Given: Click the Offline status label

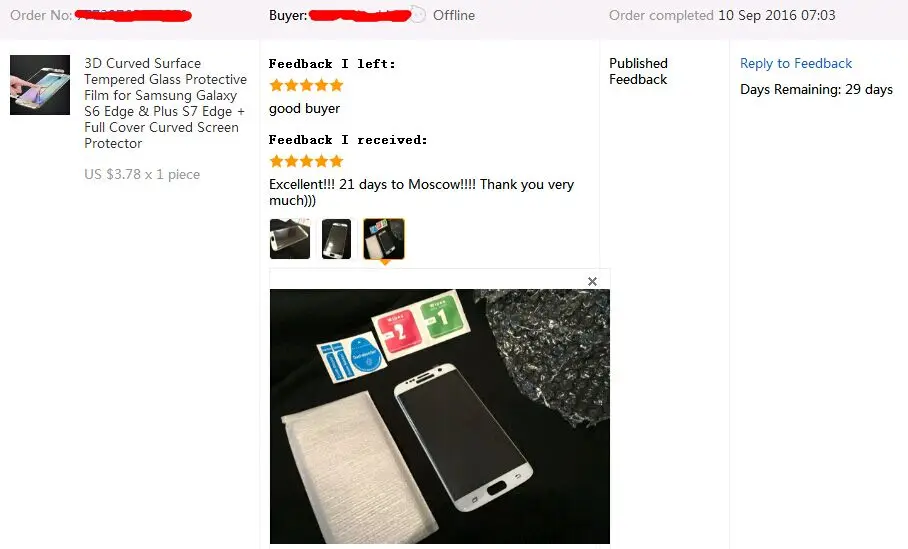Looking at the screenshot, I should coord(453,15).
